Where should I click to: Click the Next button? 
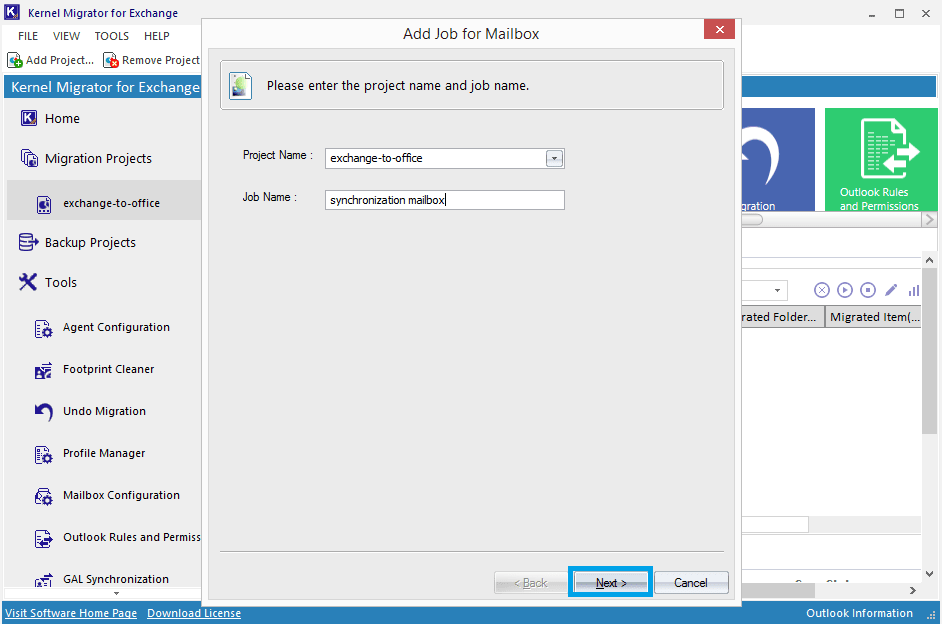tap(611, 583)
